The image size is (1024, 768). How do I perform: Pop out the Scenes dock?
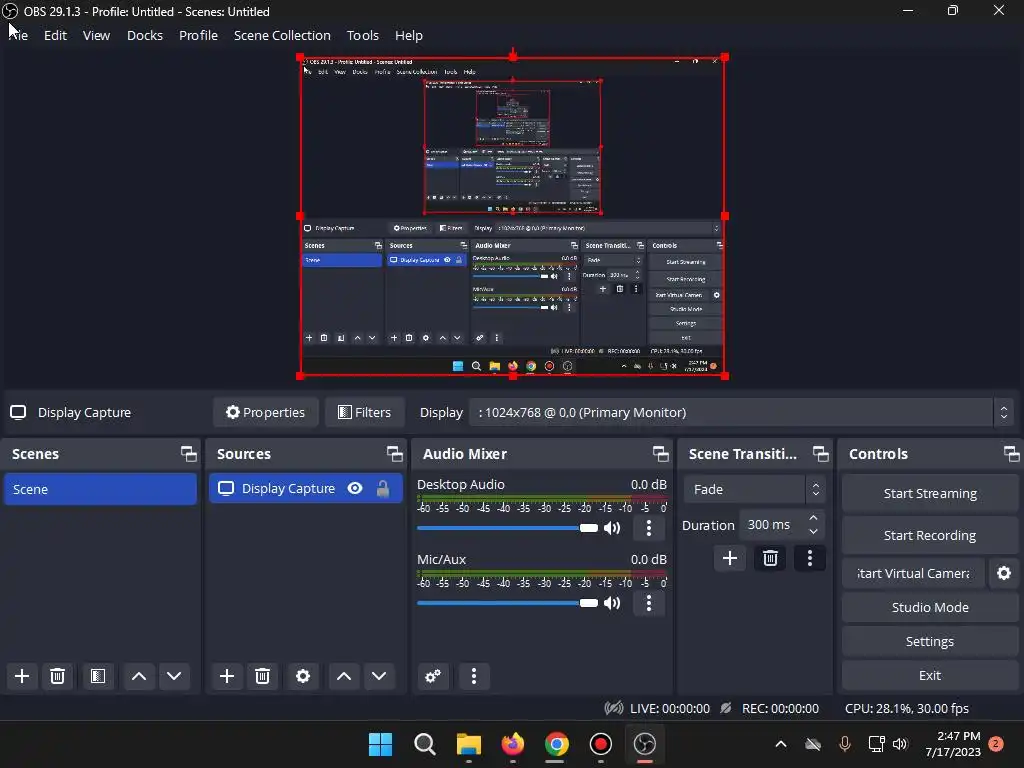[x=189, y=454]
